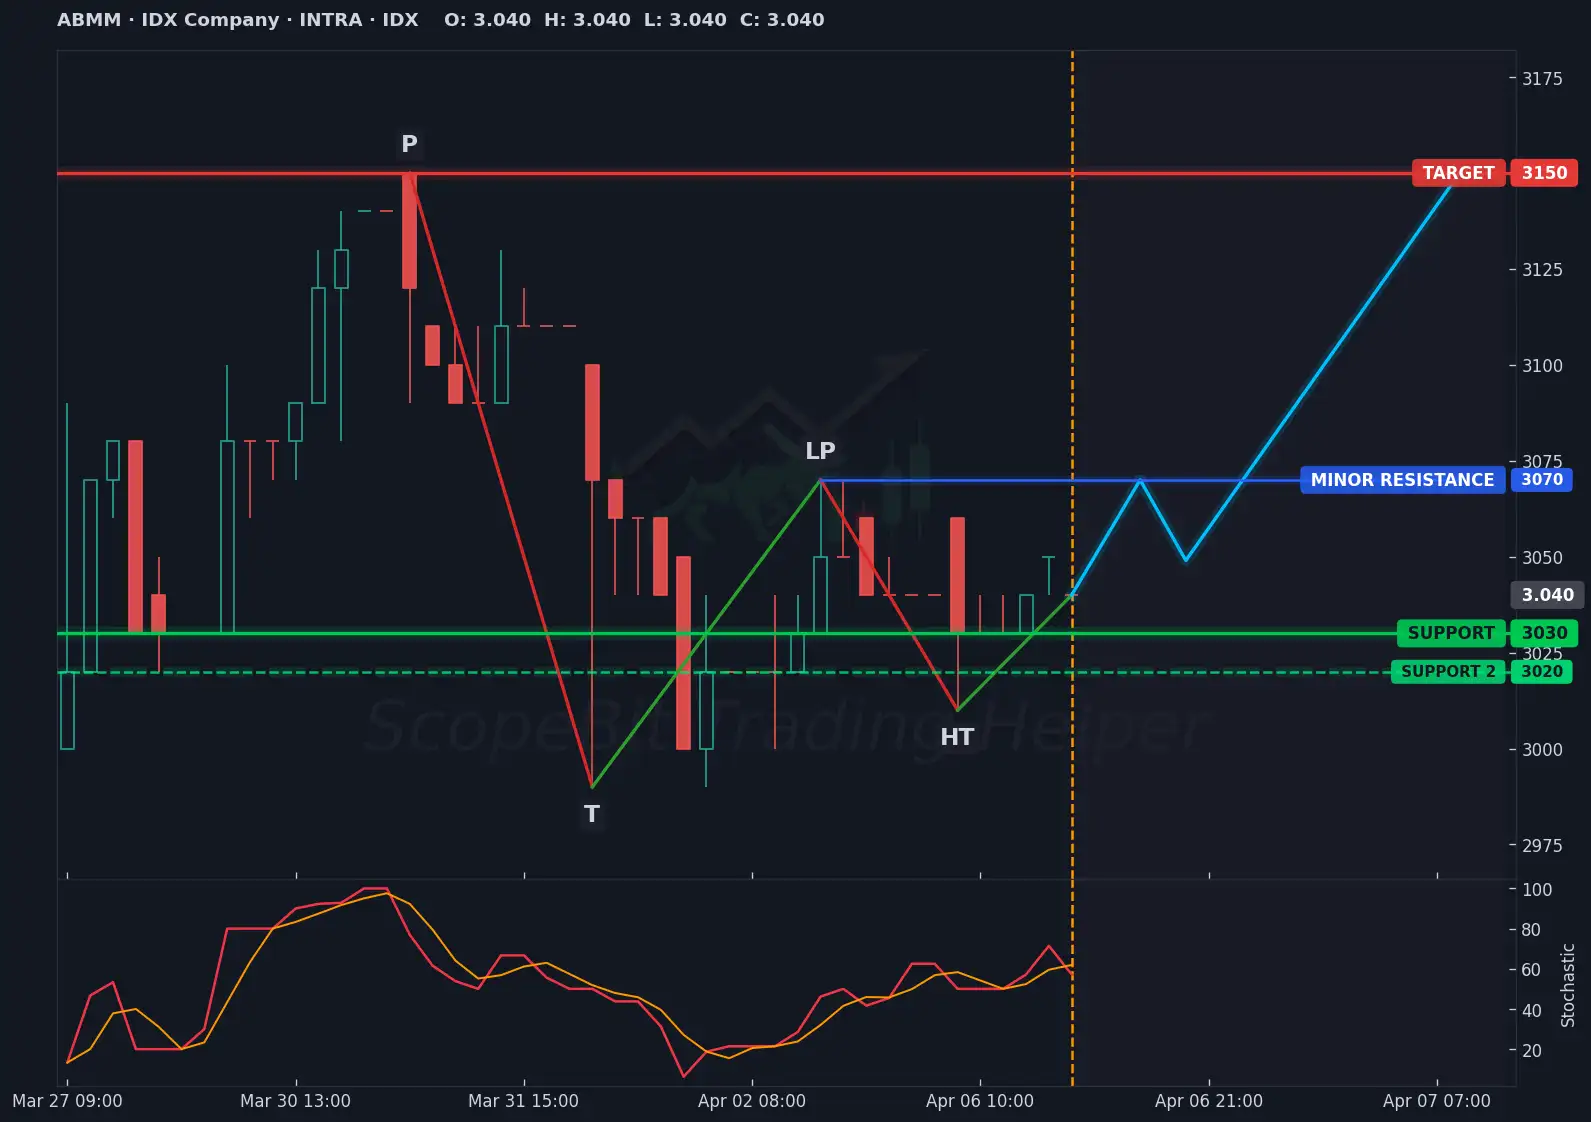Image resolution: width=1591 pixels, height=1122 pixels.
Task: Click the rotated Stochastic axis label
Action: coord(1567,985)
